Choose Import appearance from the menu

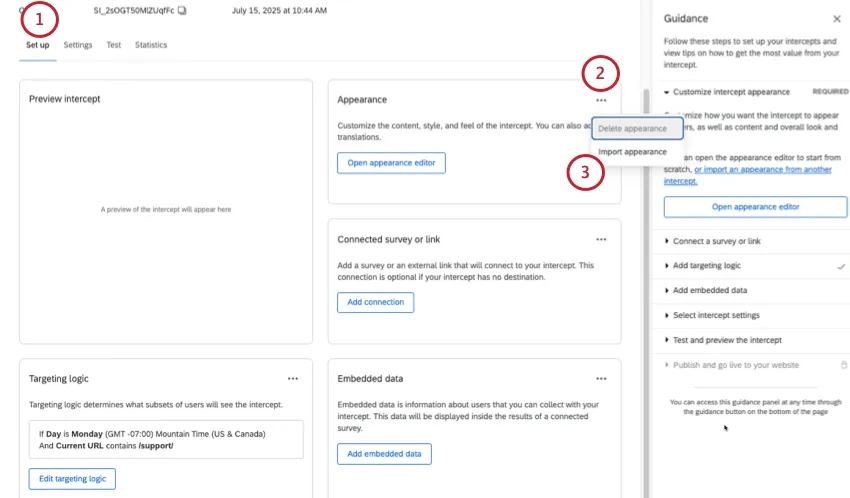[x=632, y=152]
